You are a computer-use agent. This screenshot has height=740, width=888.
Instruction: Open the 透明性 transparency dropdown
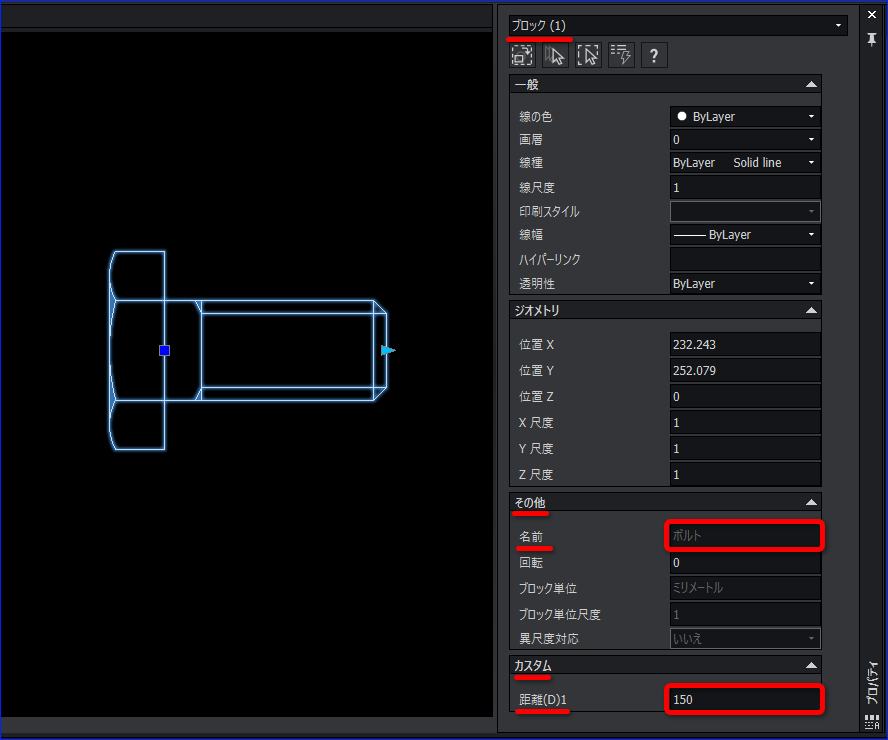point(813,283)
